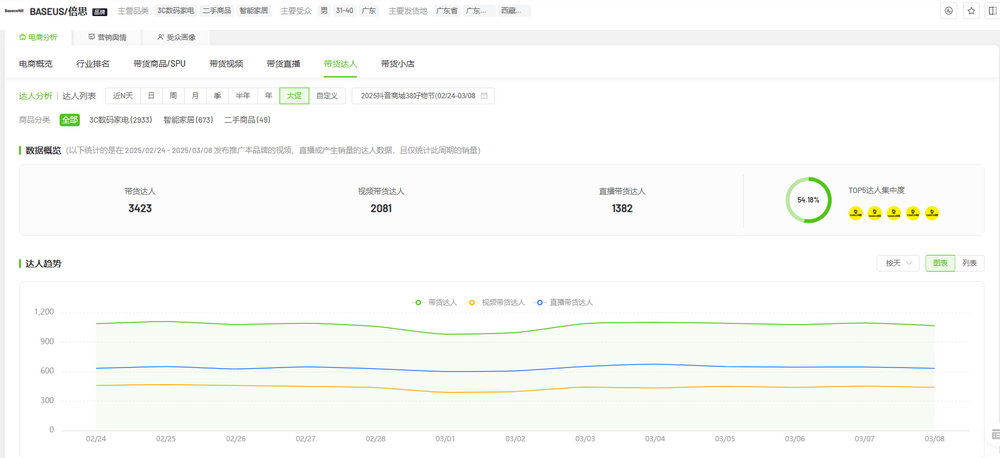Toggle 带货达人 legend series
This screenshot has height=458, width=1000.
pyautogui.click(x=436, y=302)
